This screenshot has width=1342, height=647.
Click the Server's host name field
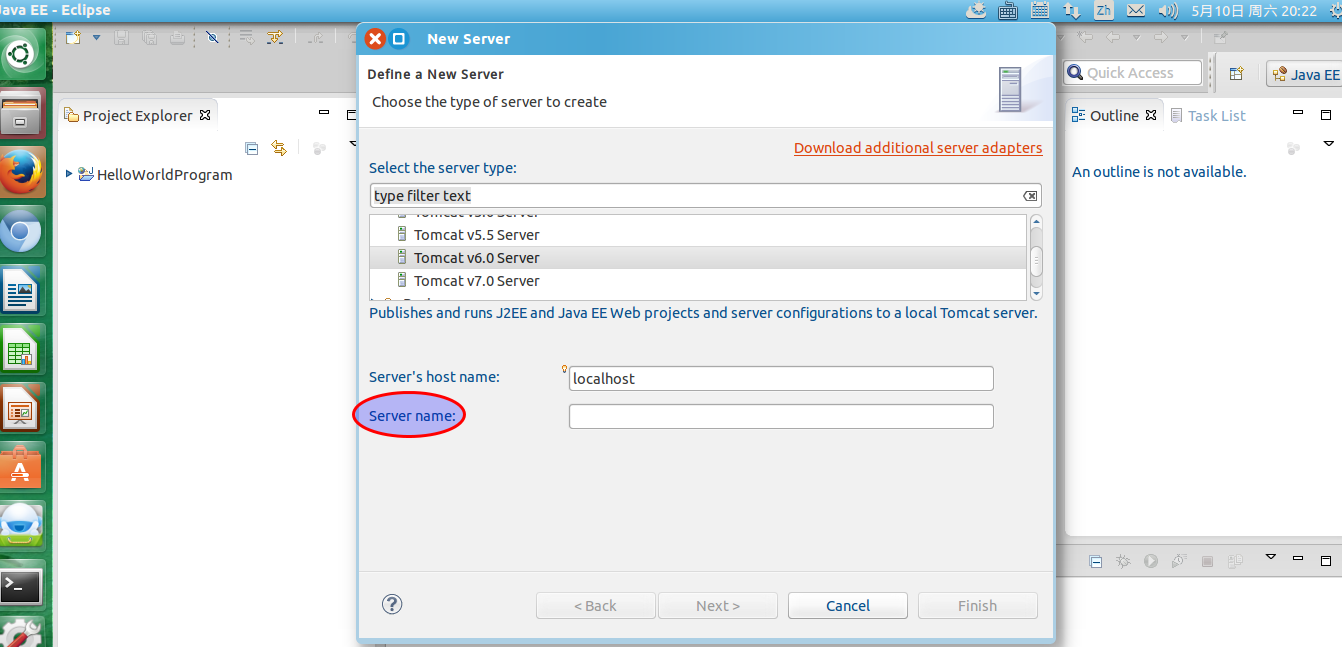tap(781, 379)
